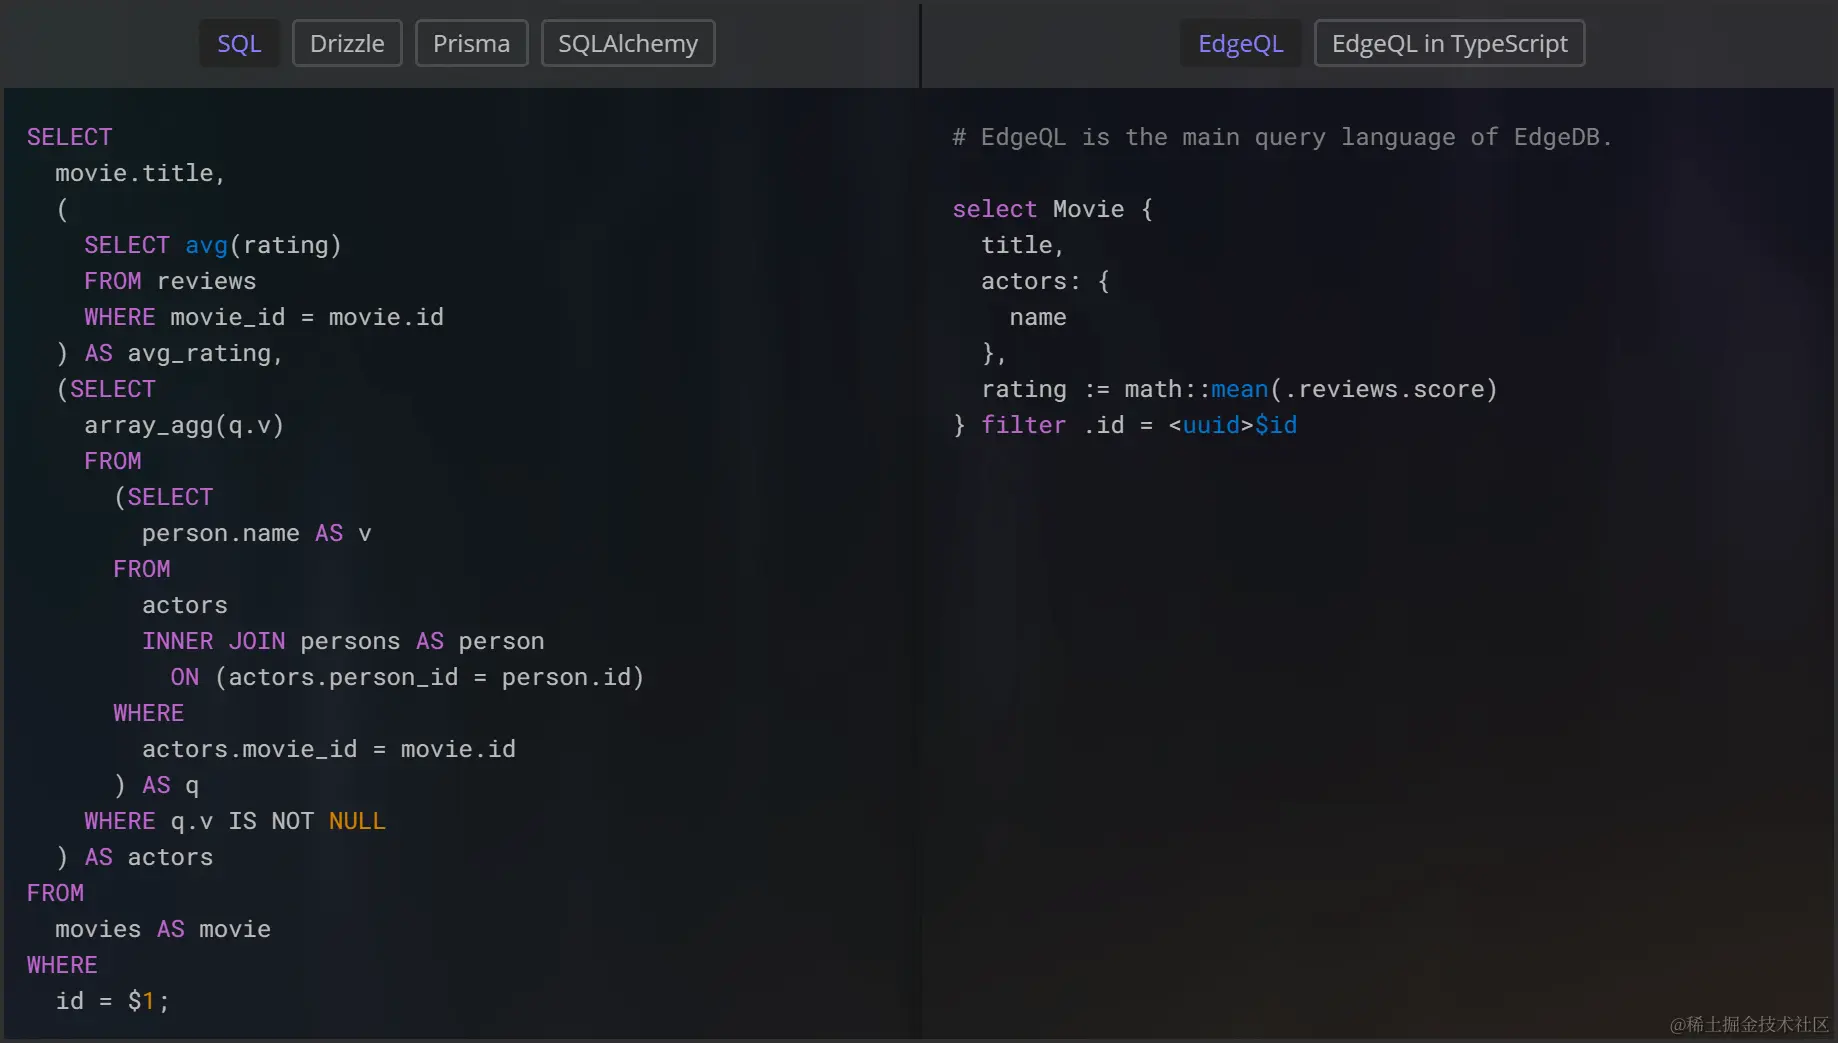Click 'INNER JOIN persons AS person' line

pos(343,641)
